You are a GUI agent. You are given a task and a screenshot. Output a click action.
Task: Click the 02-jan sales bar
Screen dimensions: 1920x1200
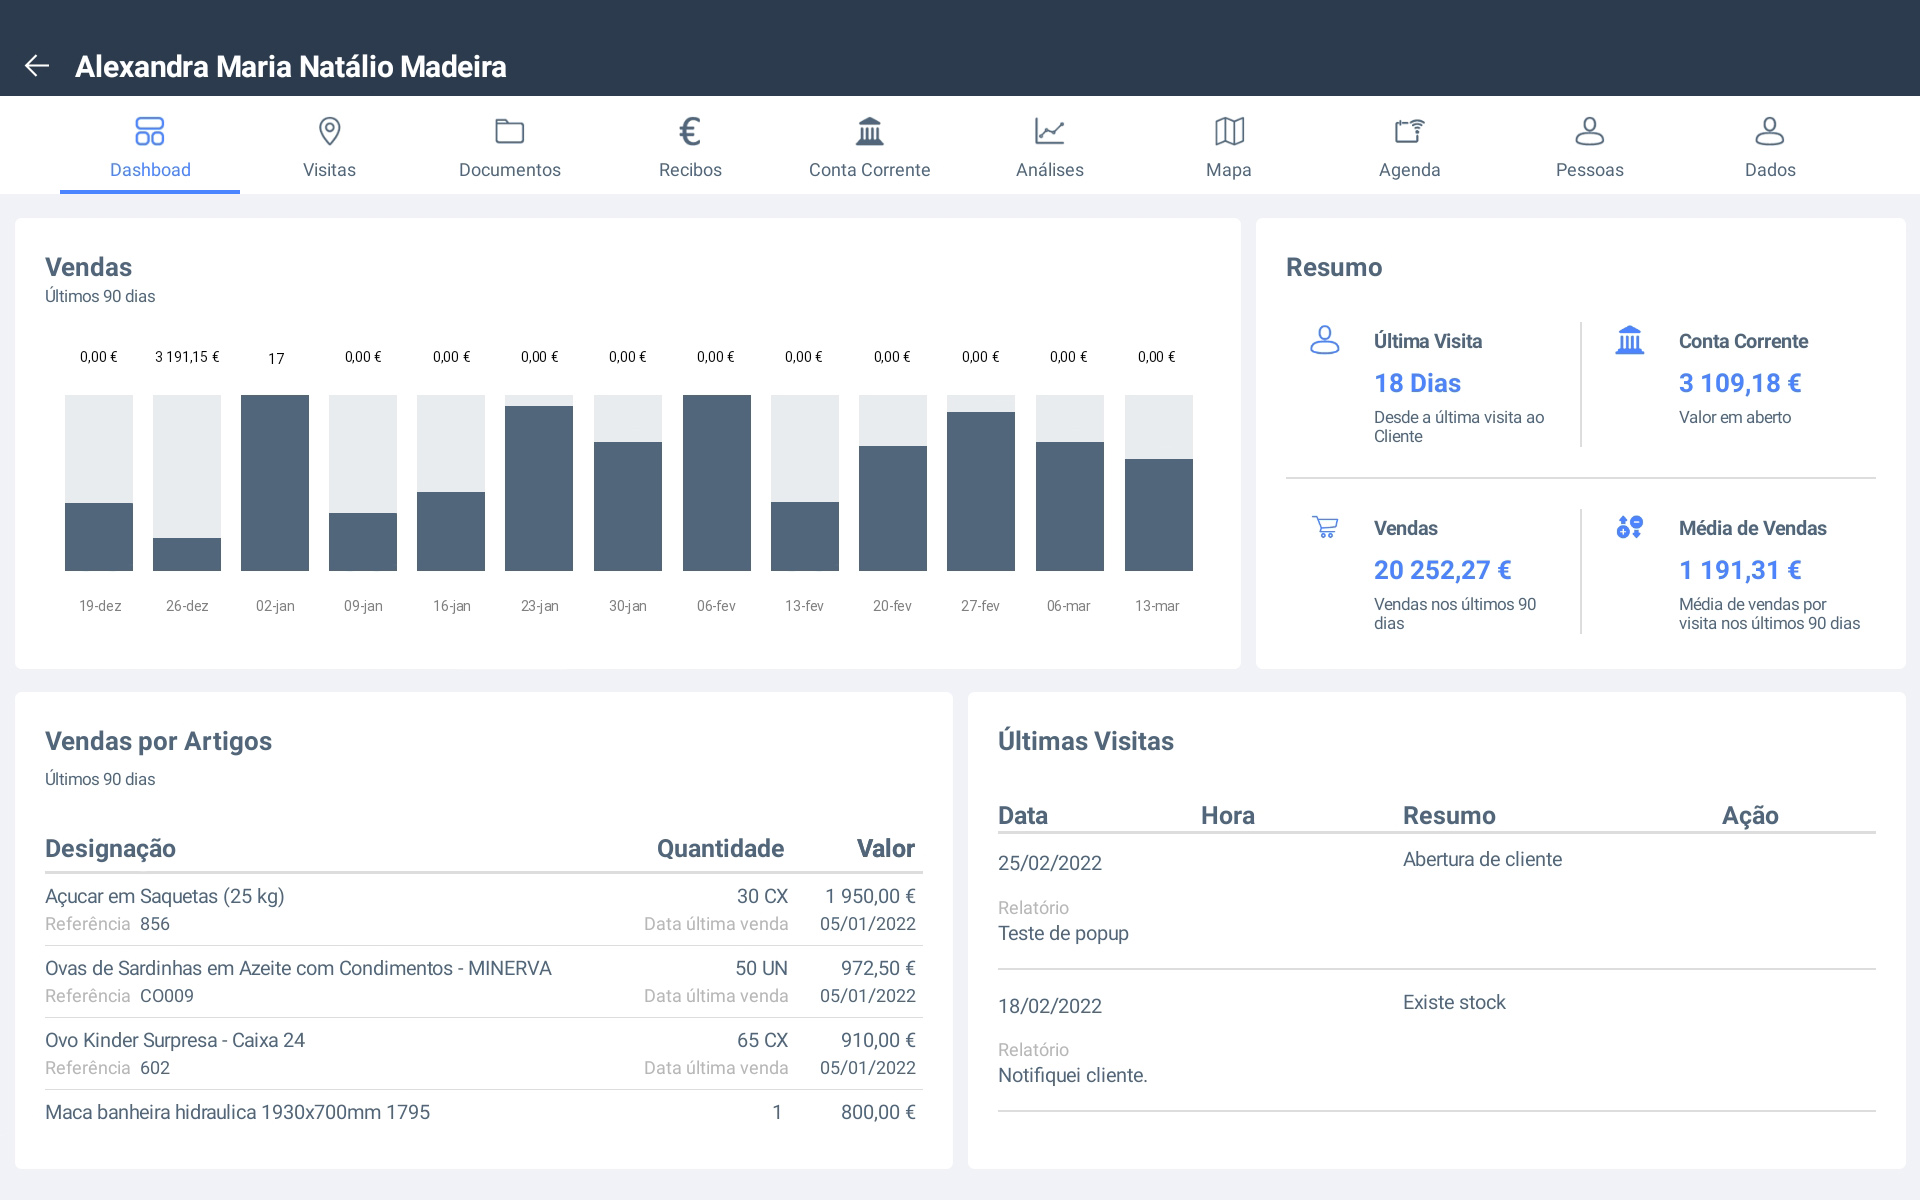point(275,483)
